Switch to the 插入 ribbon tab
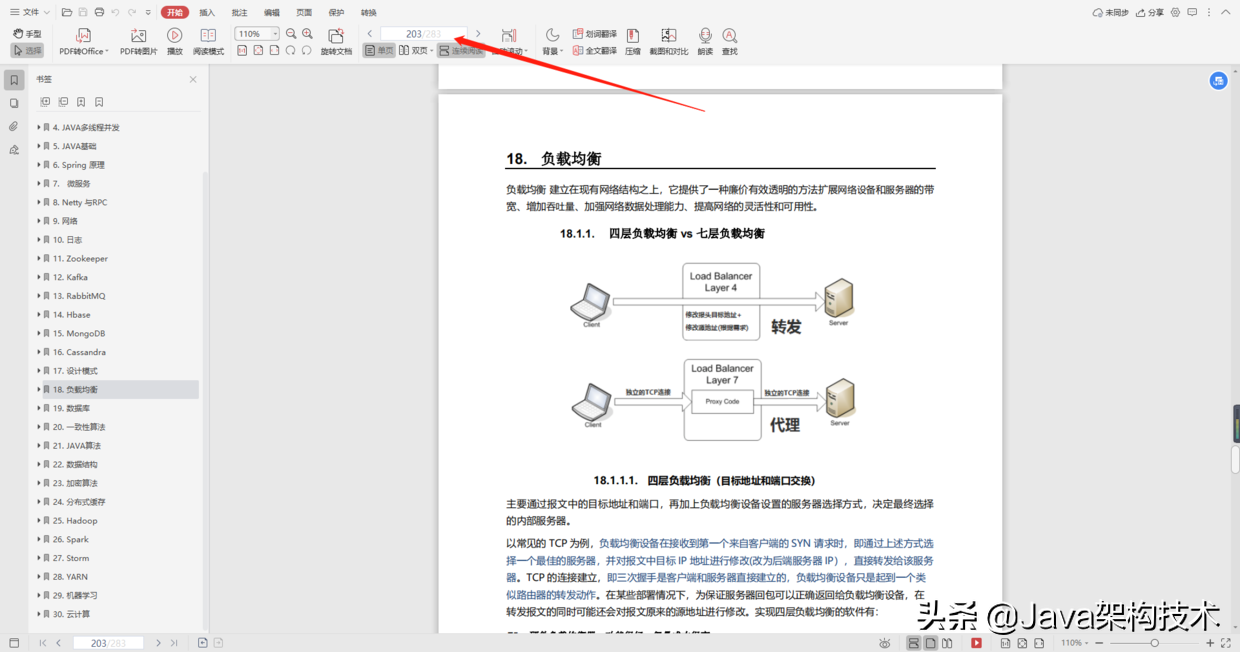This screenshot has width=1240, height=652. [x=207, y=12]
